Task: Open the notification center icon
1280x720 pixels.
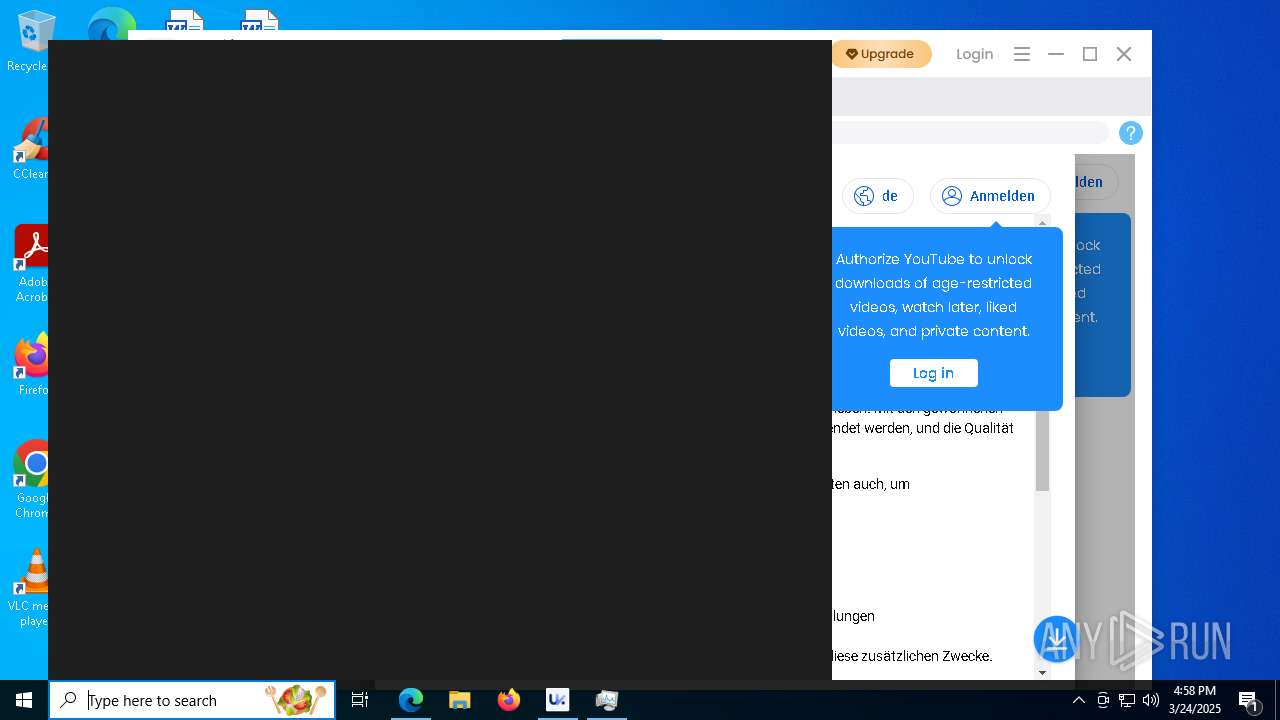Action: (x=1248, y=700)
